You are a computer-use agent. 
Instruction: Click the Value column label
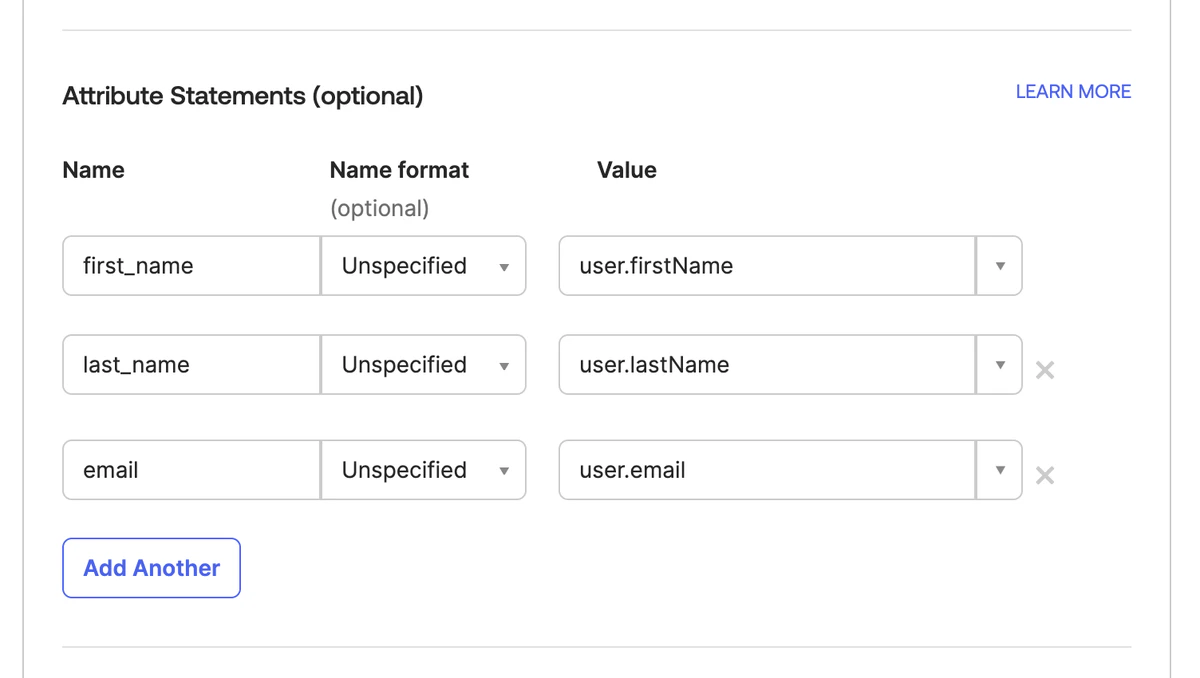tap(627, 170)
